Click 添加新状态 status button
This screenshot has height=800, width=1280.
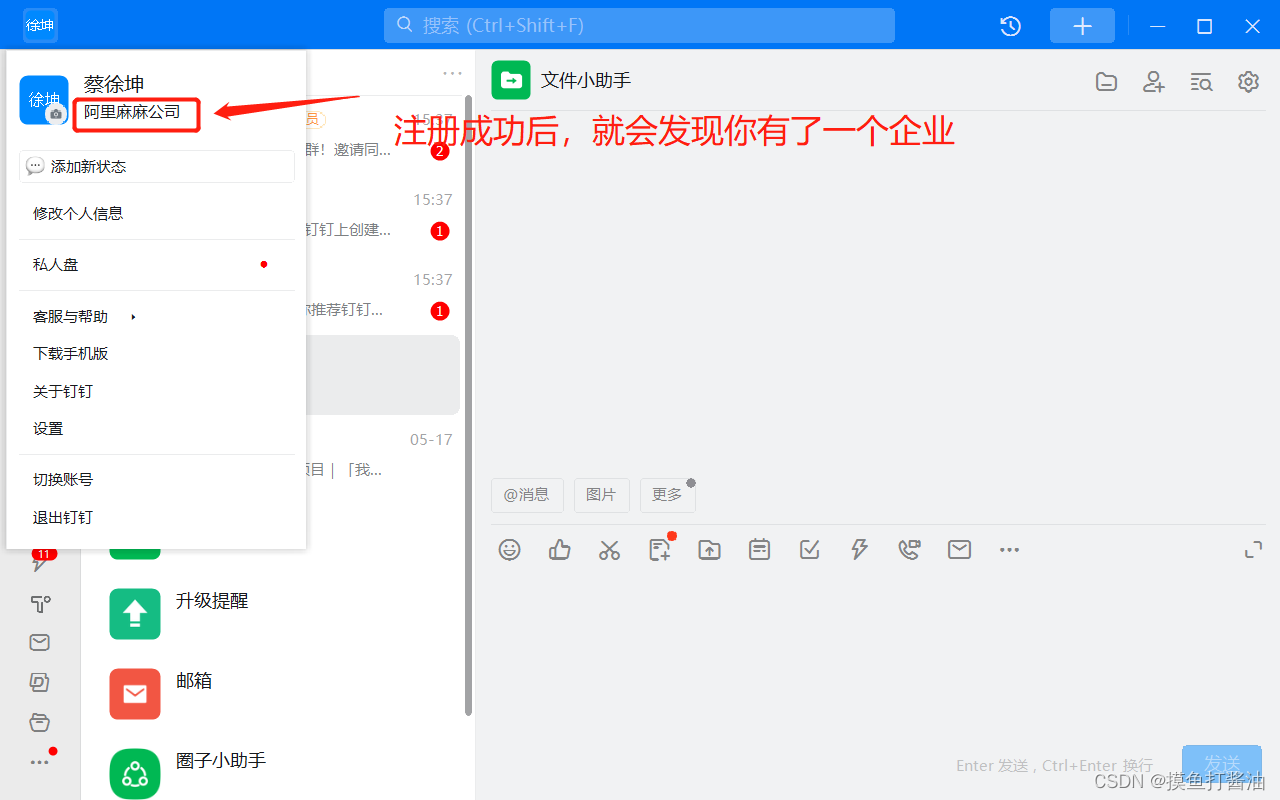click(x=157, y=167)
